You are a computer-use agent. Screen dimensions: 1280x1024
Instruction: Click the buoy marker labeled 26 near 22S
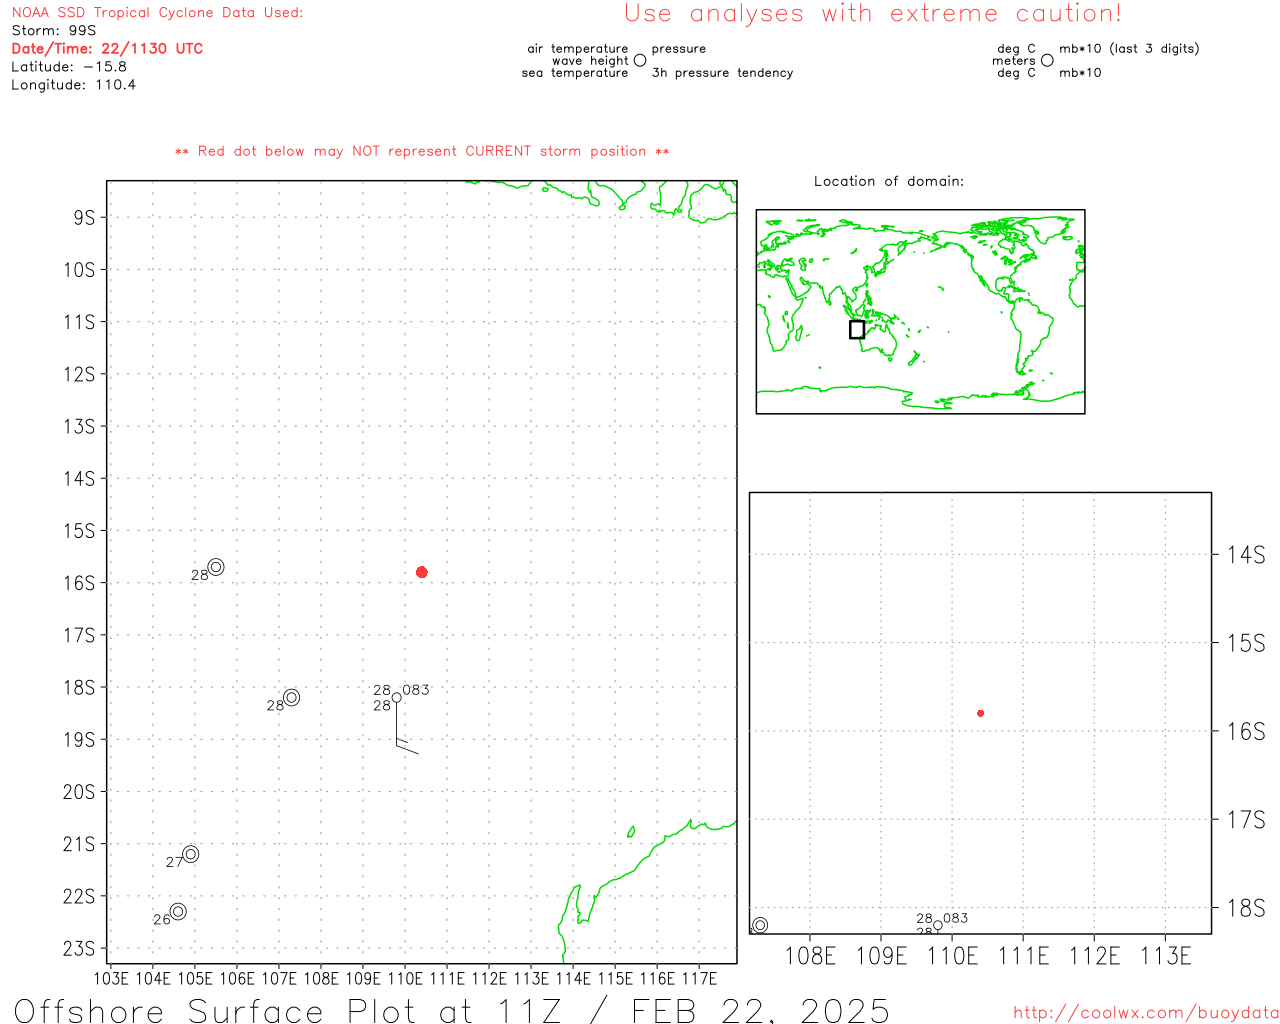click(178, 911)
